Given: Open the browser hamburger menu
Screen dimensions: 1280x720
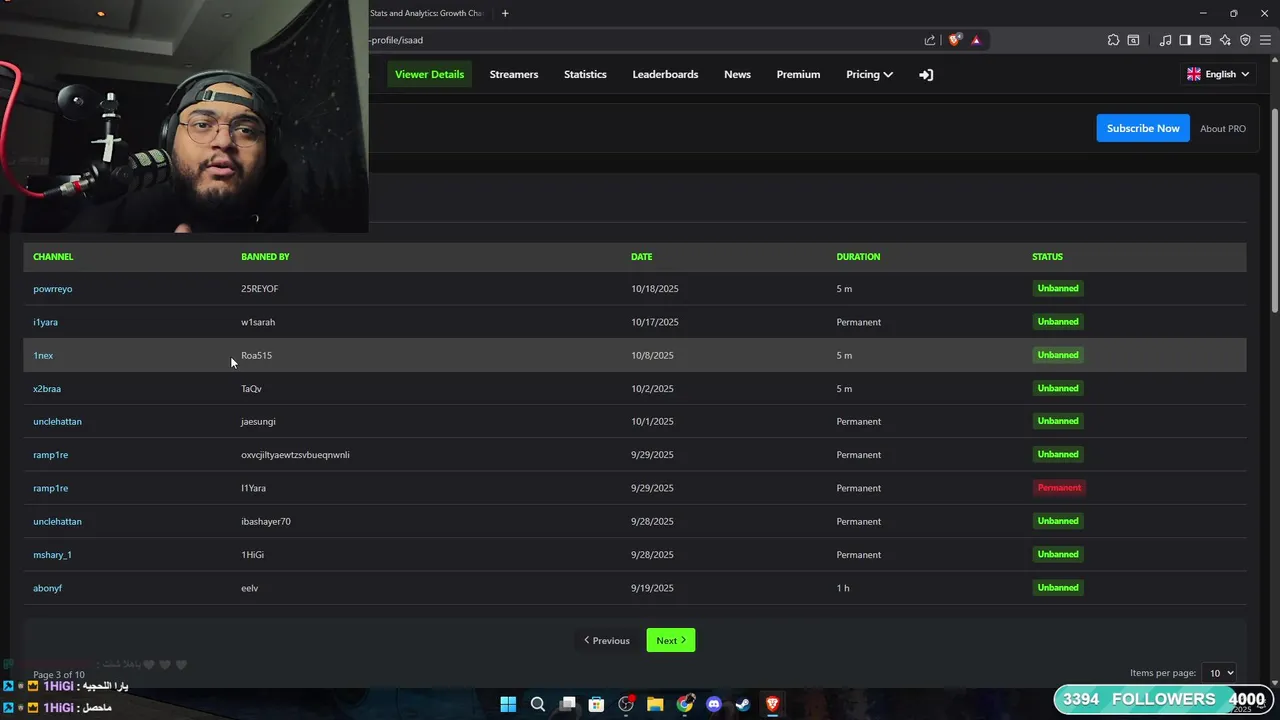Looking at the screenshot, I should pos(1265,40).
